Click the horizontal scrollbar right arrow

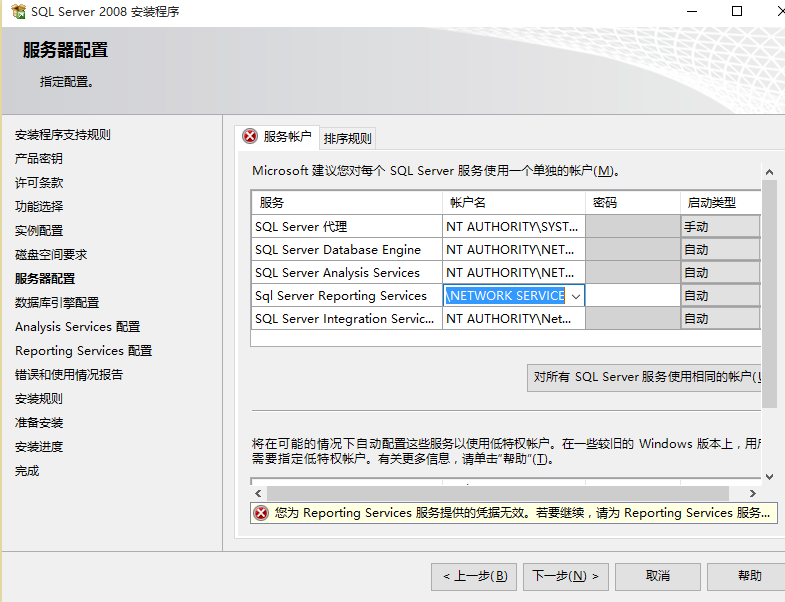click(752, 493)
